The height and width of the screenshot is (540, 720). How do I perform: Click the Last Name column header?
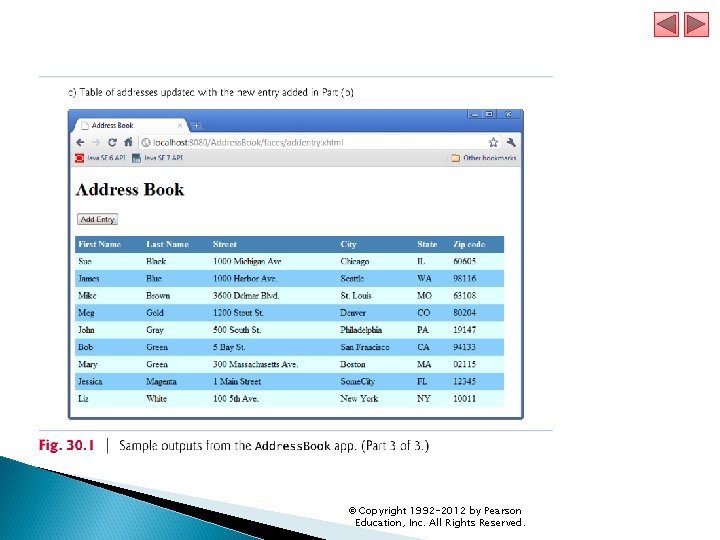click(168, 244)
